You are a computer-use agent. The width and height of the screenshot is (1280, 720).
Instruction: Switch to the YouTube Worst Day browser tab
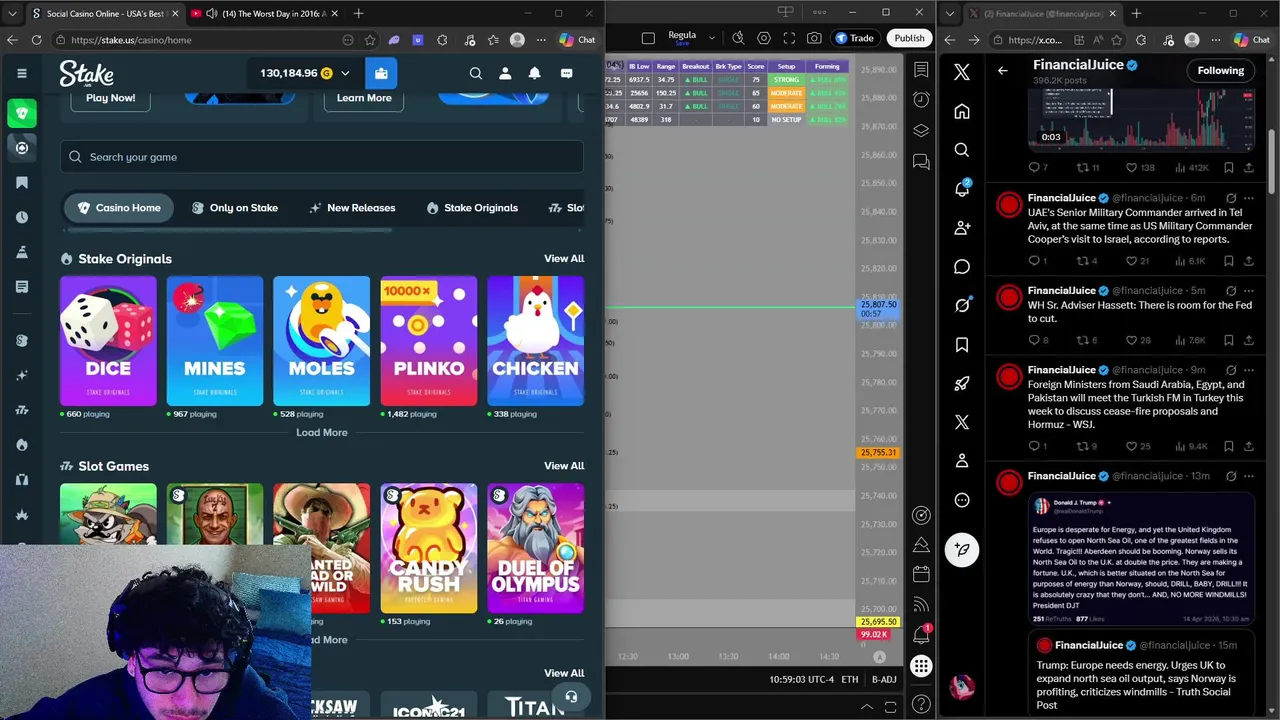click(263, 14)
